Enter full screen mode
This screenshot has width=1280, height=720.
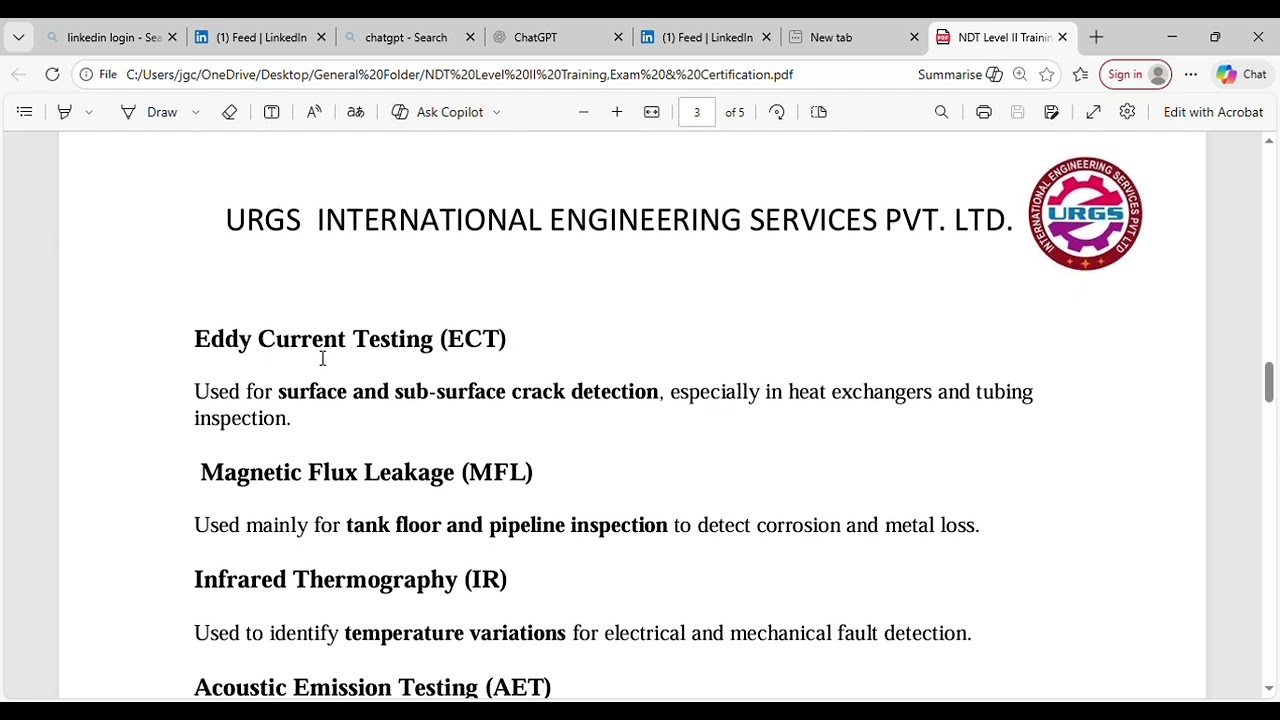click(1094, 112)
